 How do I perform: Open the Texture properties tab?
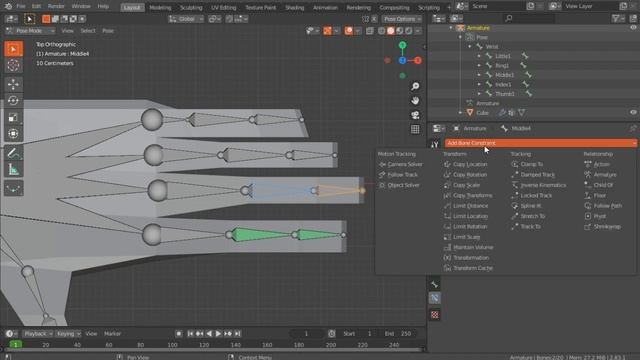pos(435,315)
